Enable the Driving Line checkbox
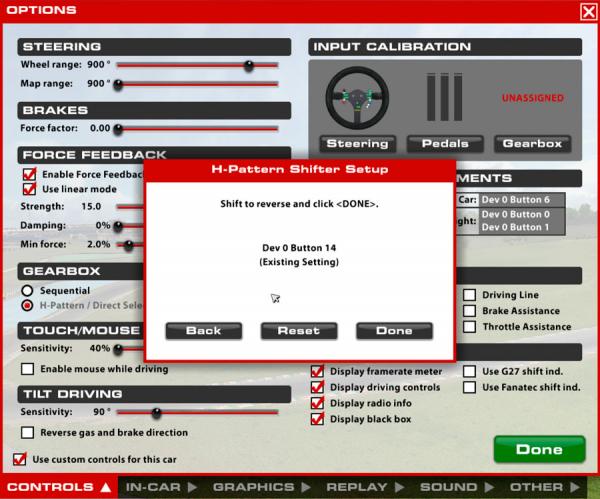This screenshot has height=499, width=600. pos(469,295)
